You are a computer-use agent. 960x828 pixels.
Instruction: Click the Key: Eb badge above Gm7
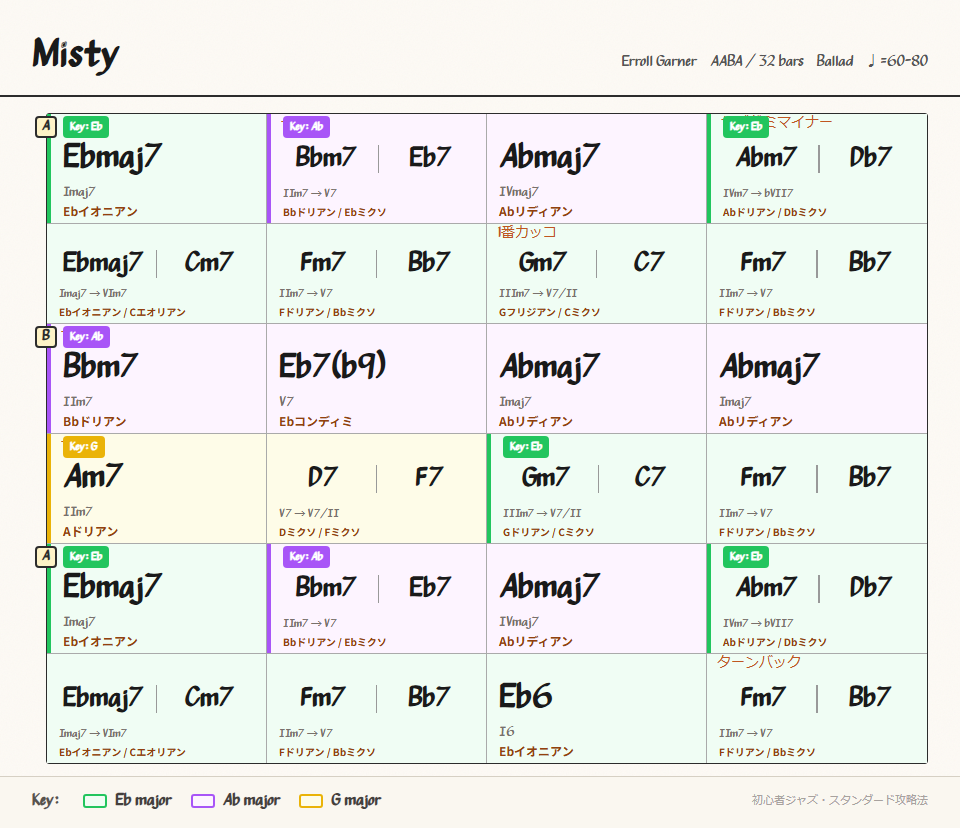pyautogui.click(x=525, y=447)
